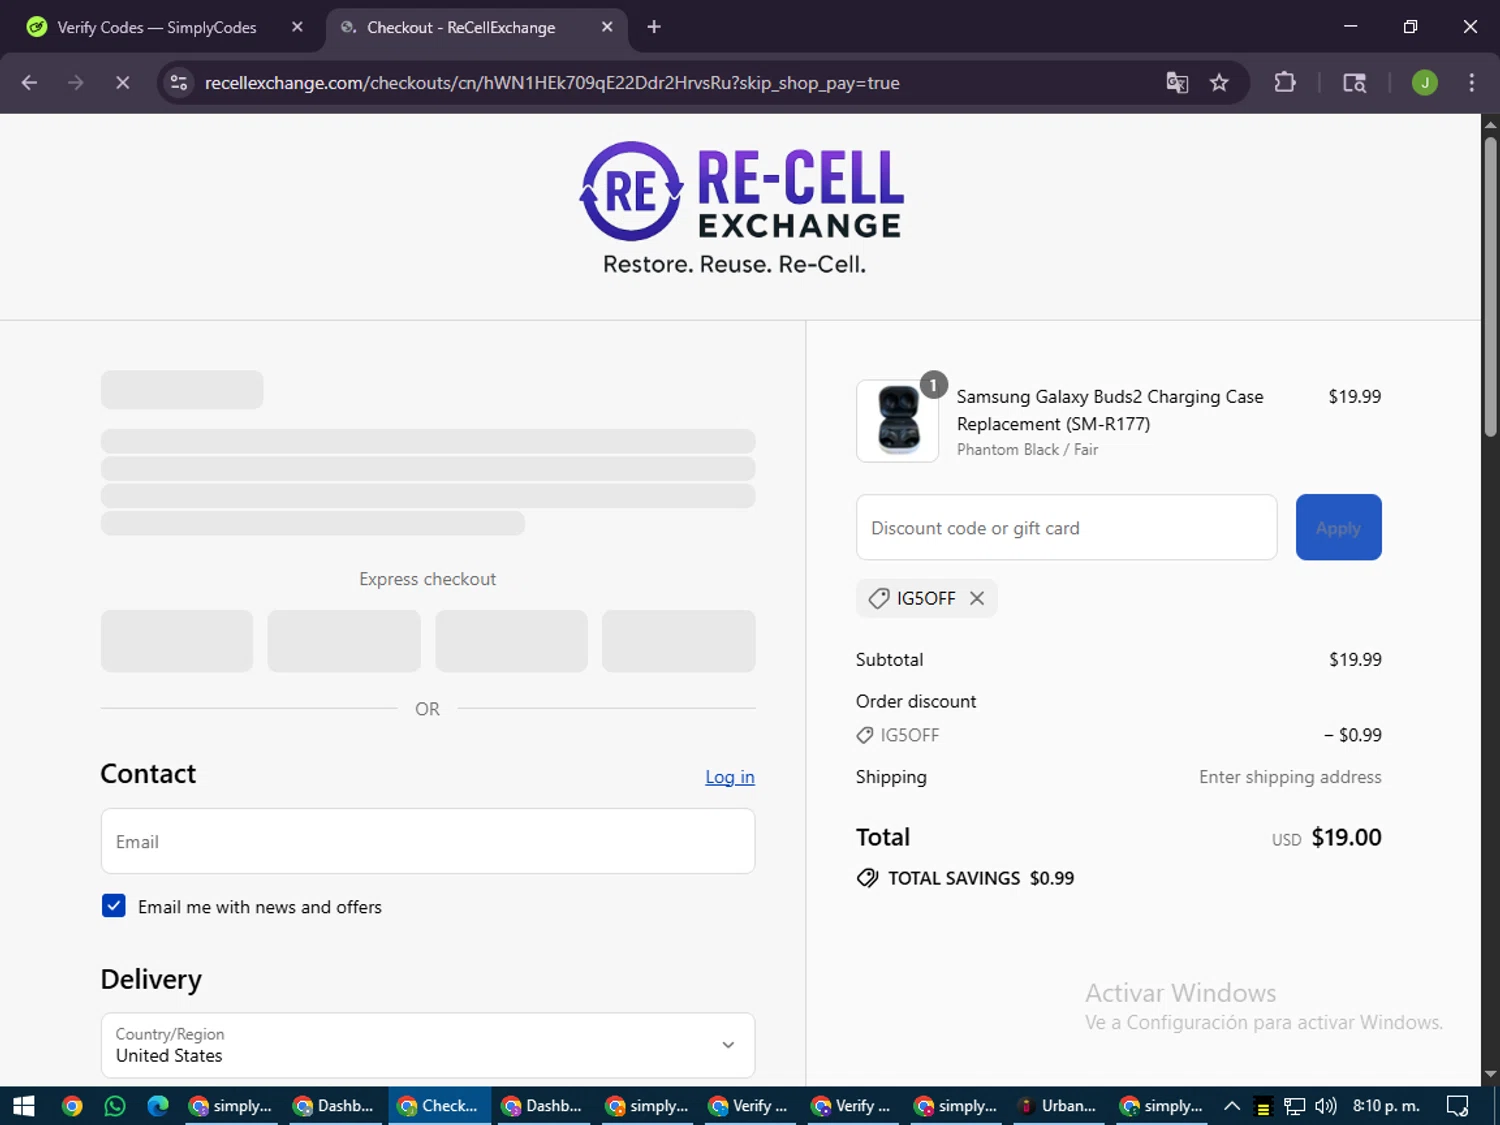Close the Verify Codes — SimplyCodes tab
Screen dimensions: 1500x1125
tap(297, 27)
